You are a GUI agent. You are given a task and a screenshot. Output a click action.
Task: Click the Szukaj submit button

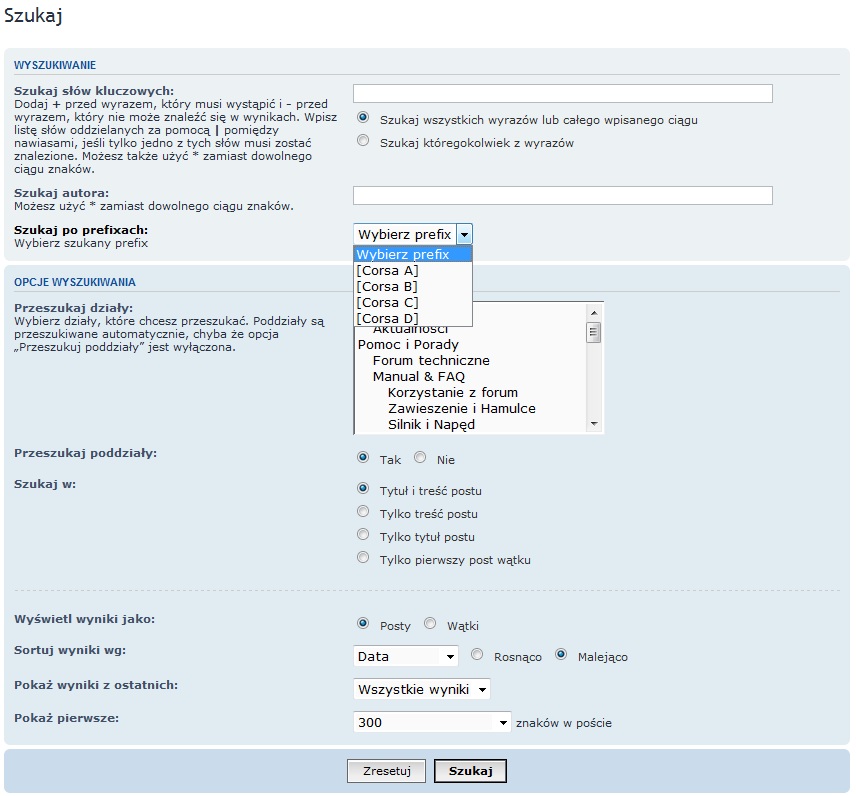[470, 771]
